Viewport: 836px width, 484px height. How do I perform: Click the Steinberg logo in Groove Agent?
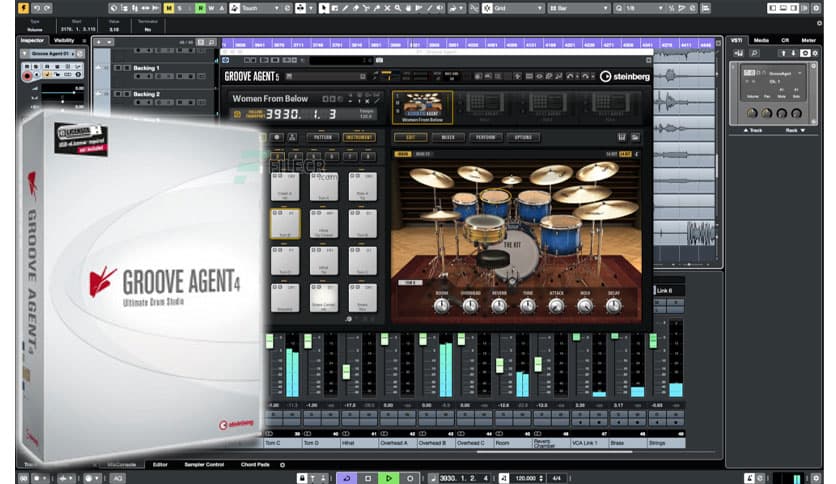point(624,77)
